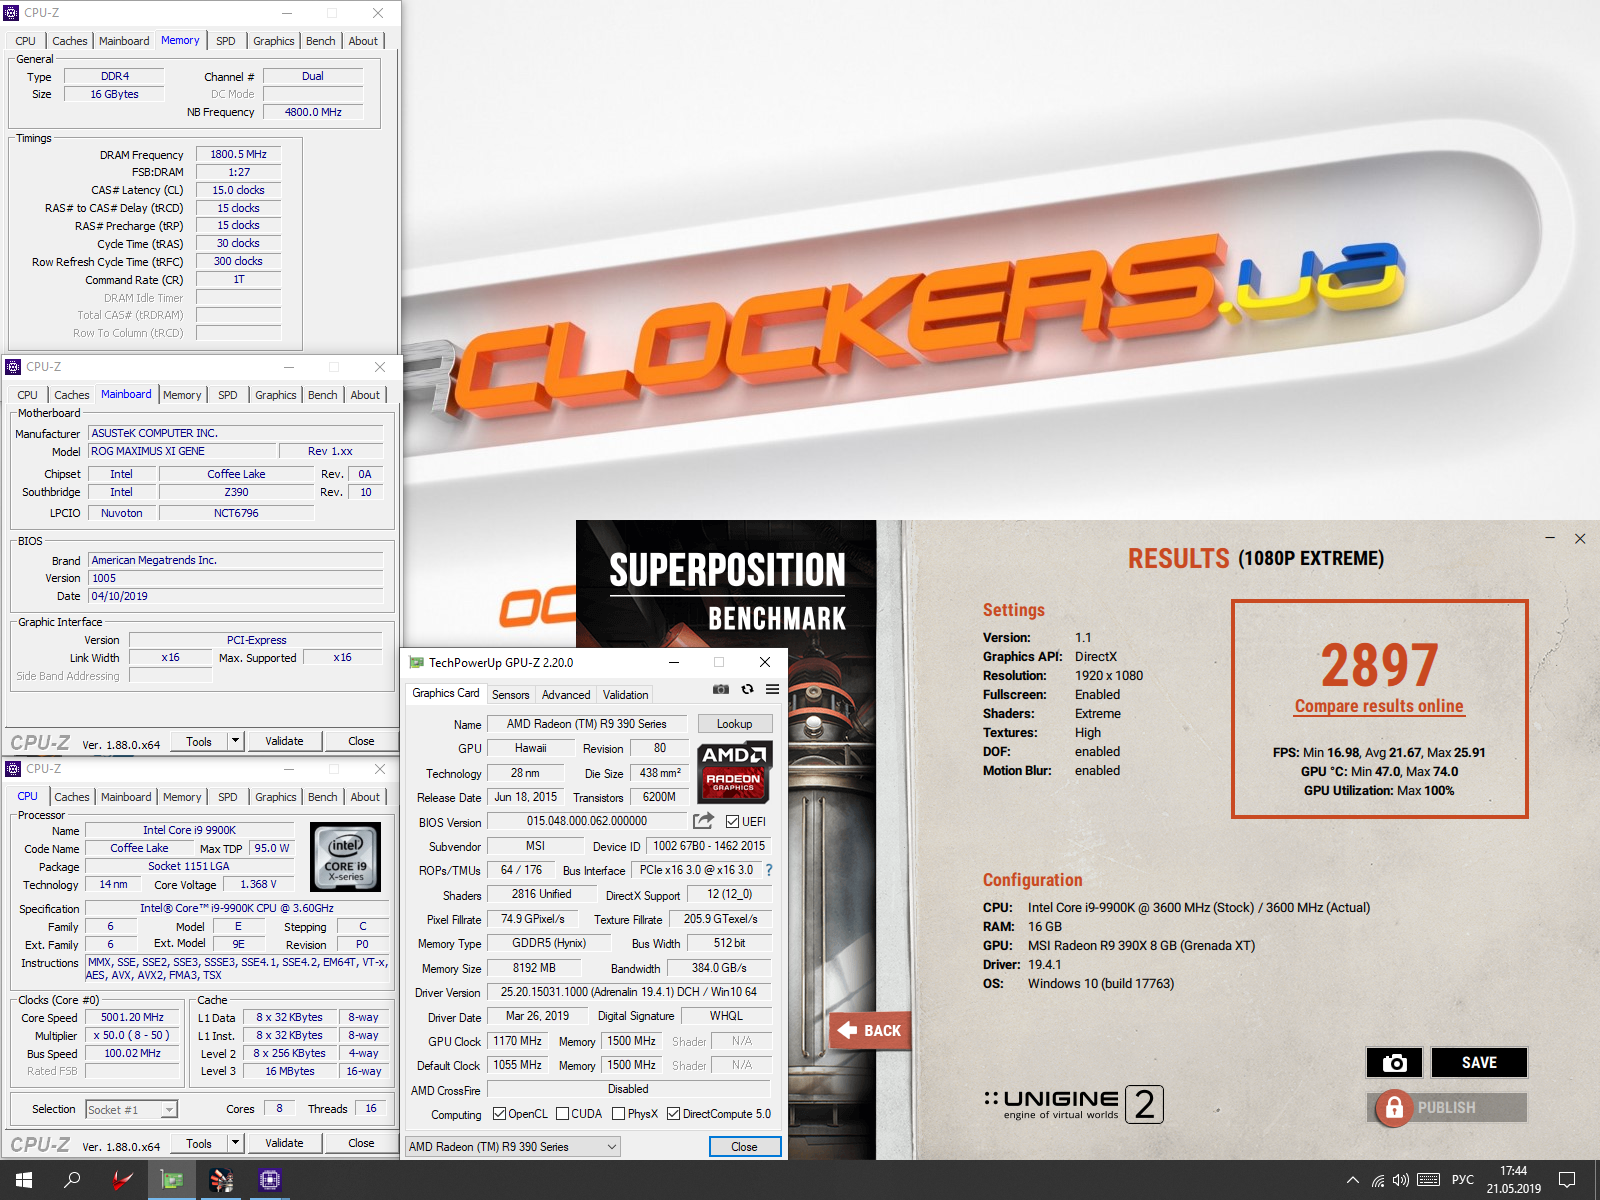This screenshot has width=1600, height=1200.
Task: Click the PUBLISH button with lock
Action: point(1446,1108)
